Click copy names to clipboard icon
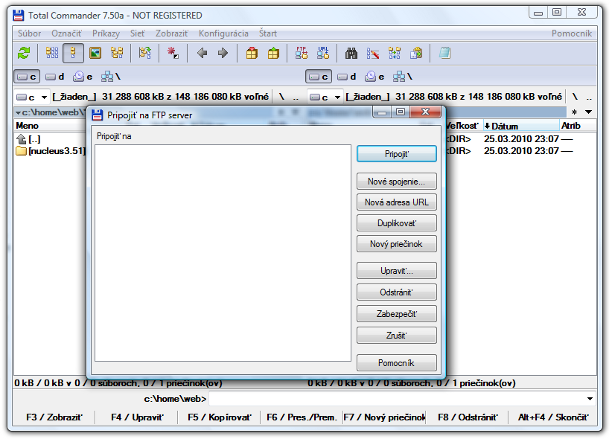Image resolution: width=612 pixels, height=439 pixels. point(416,53)
